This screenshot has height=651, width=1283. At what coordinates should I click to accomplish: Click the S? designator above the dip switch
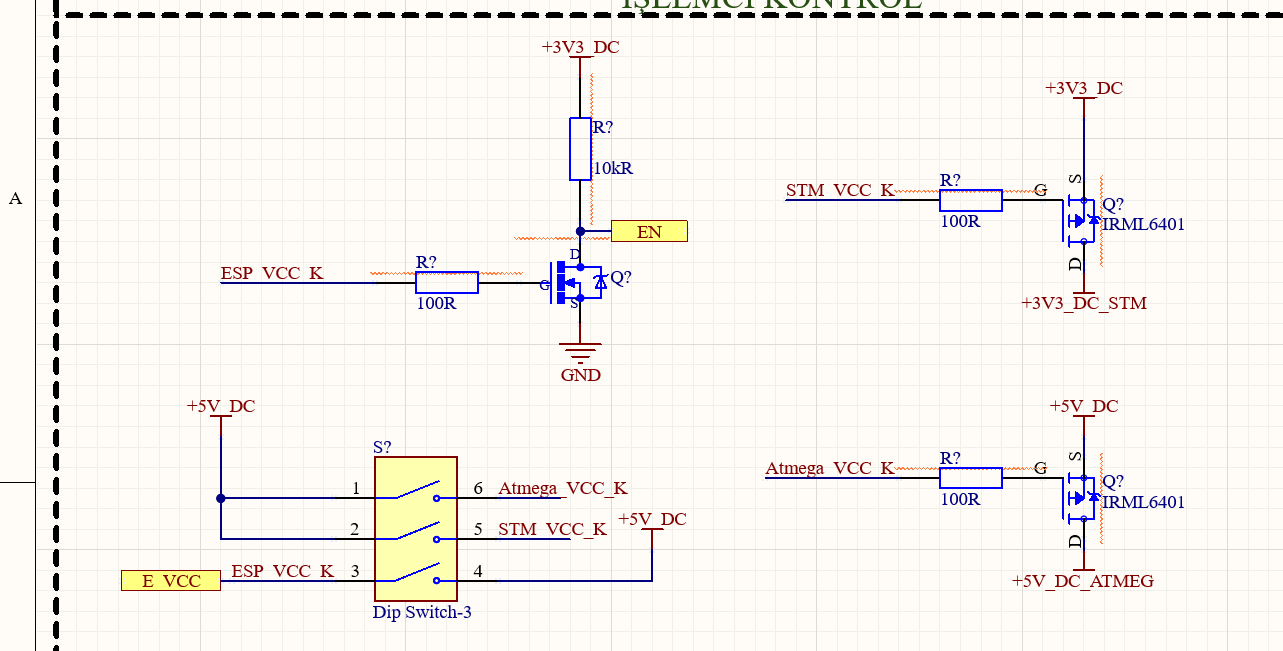(x=382, y=447)
